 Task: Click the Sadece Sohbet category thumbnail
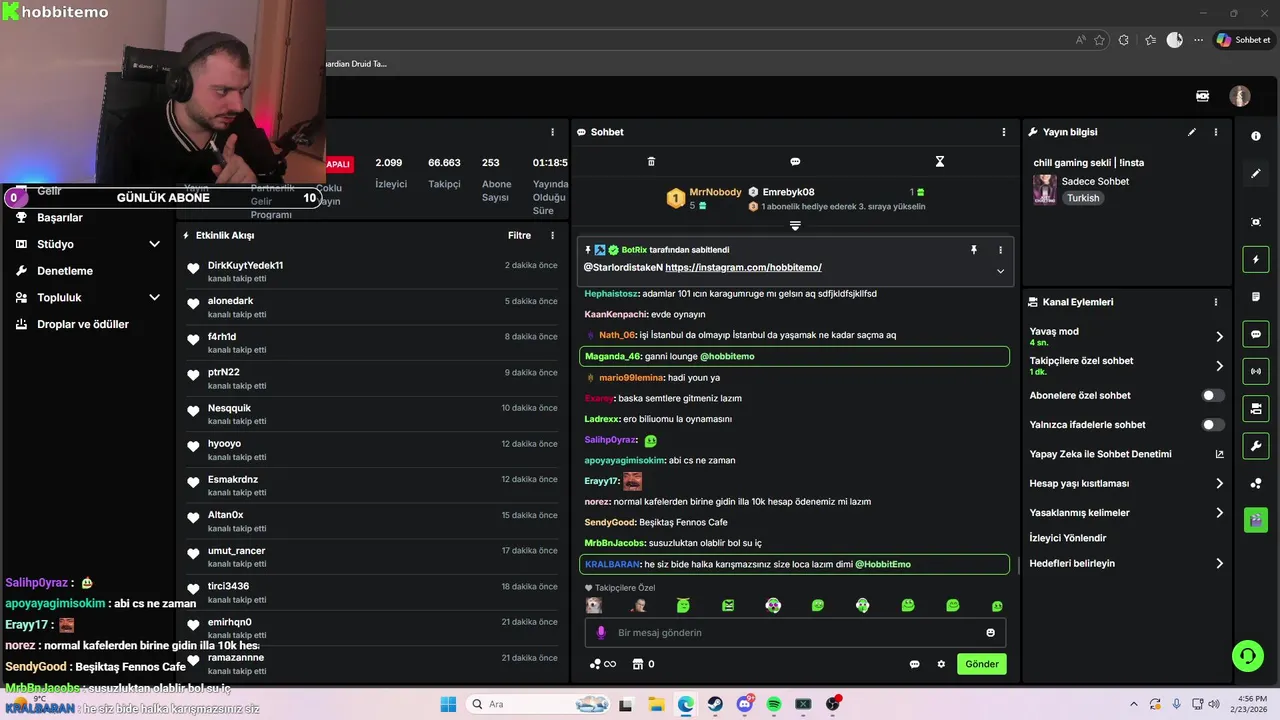click(x=1045, y=190)
